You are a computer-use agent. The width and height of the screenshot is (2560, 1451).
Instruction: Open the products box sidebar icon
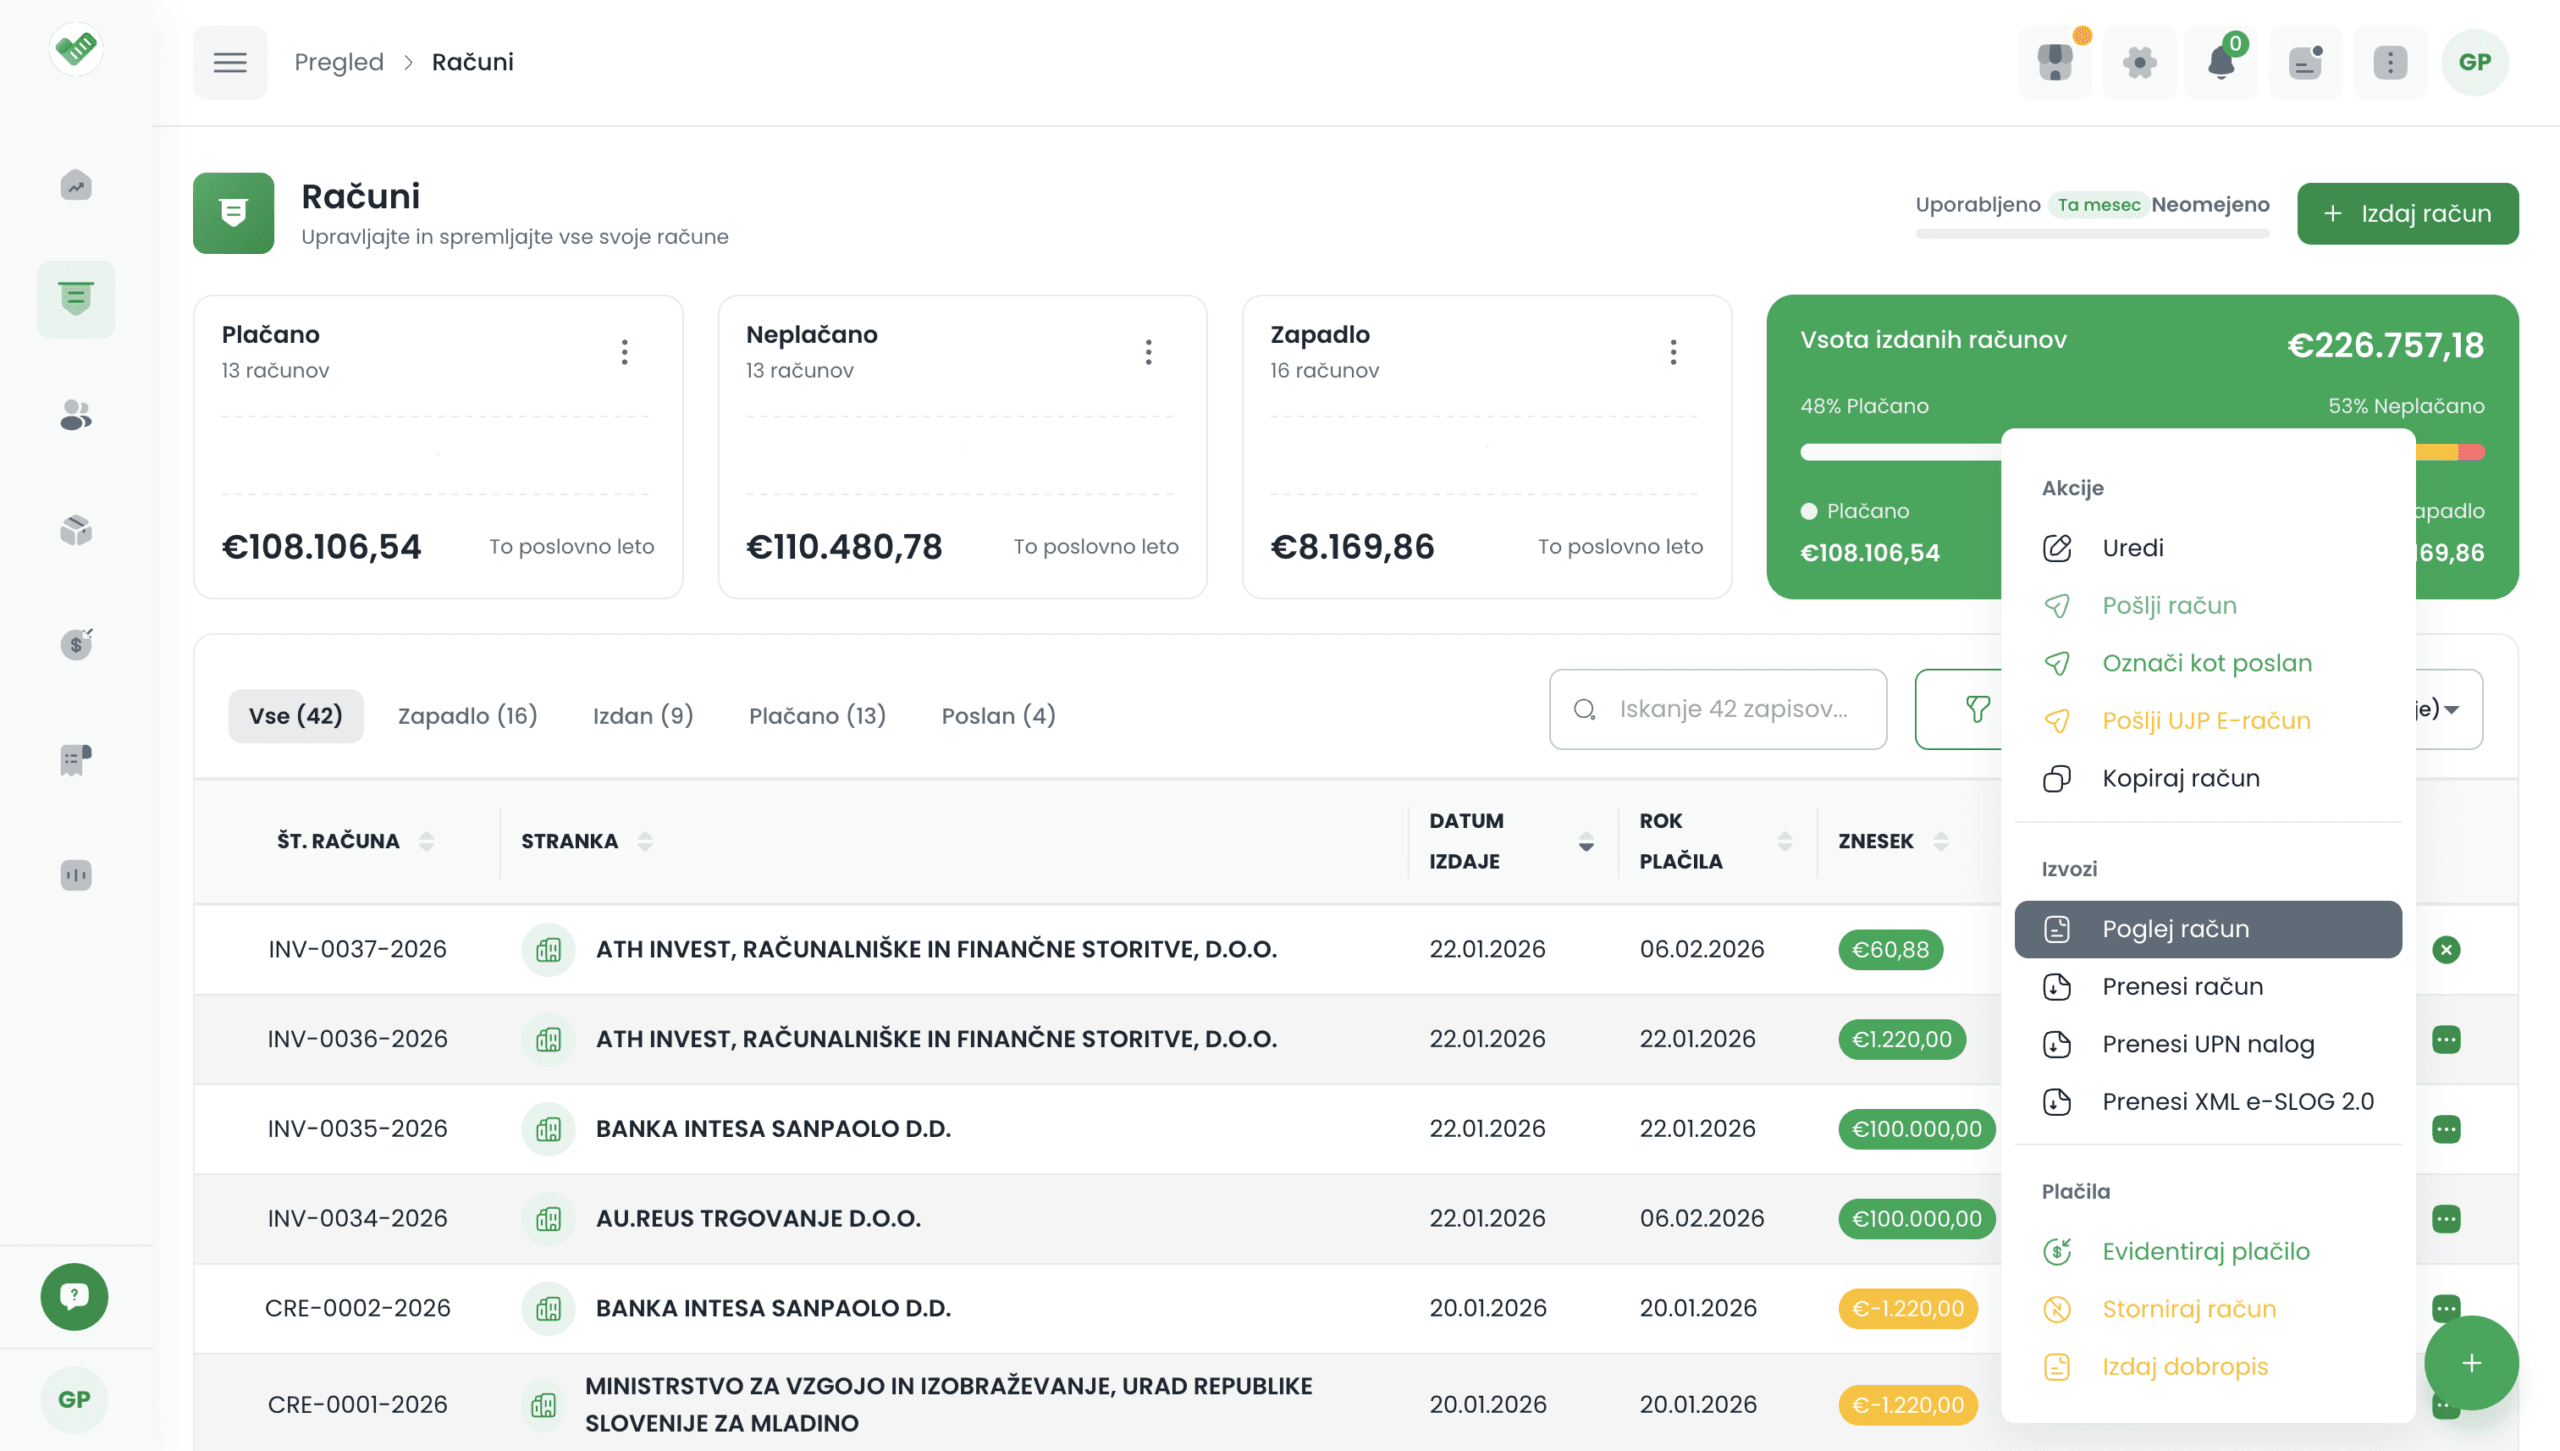click(76, 529)
